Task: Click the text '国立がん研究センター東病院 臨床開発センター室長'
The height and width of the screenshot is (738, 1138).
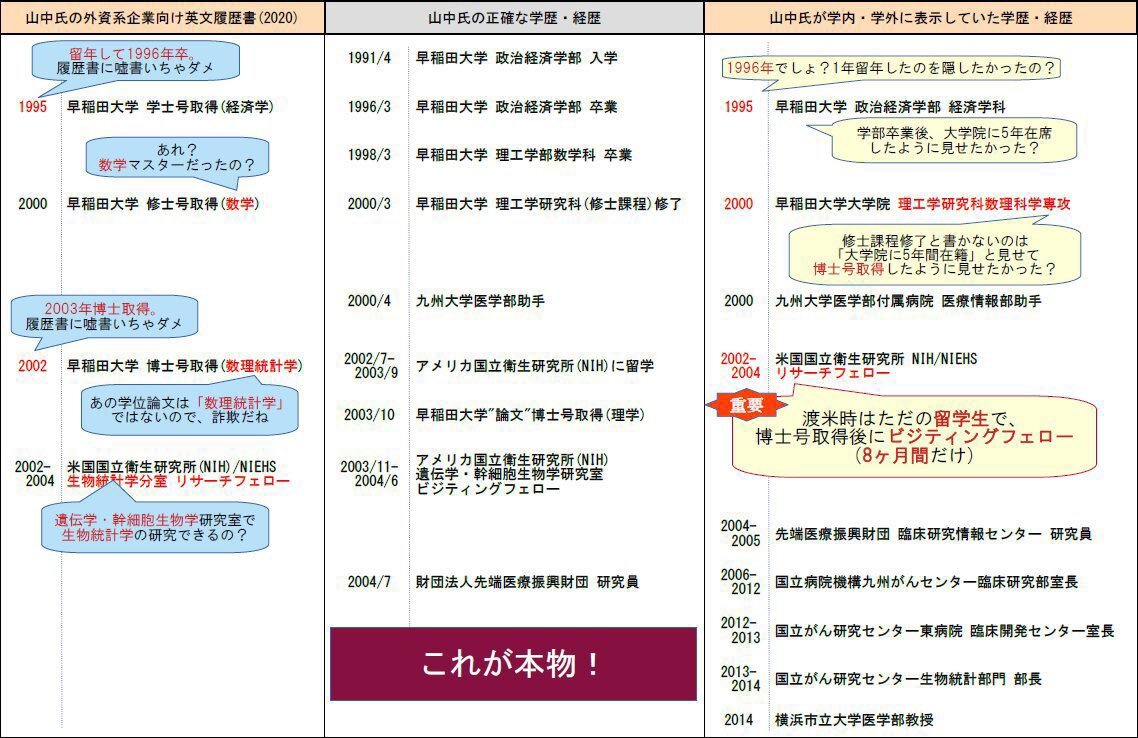Action: coord(945,631)
